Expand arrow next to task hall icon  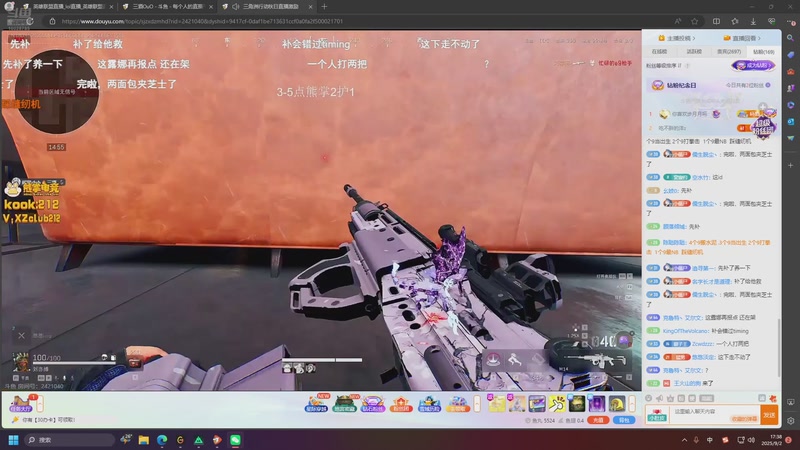(x=40, y=404)
